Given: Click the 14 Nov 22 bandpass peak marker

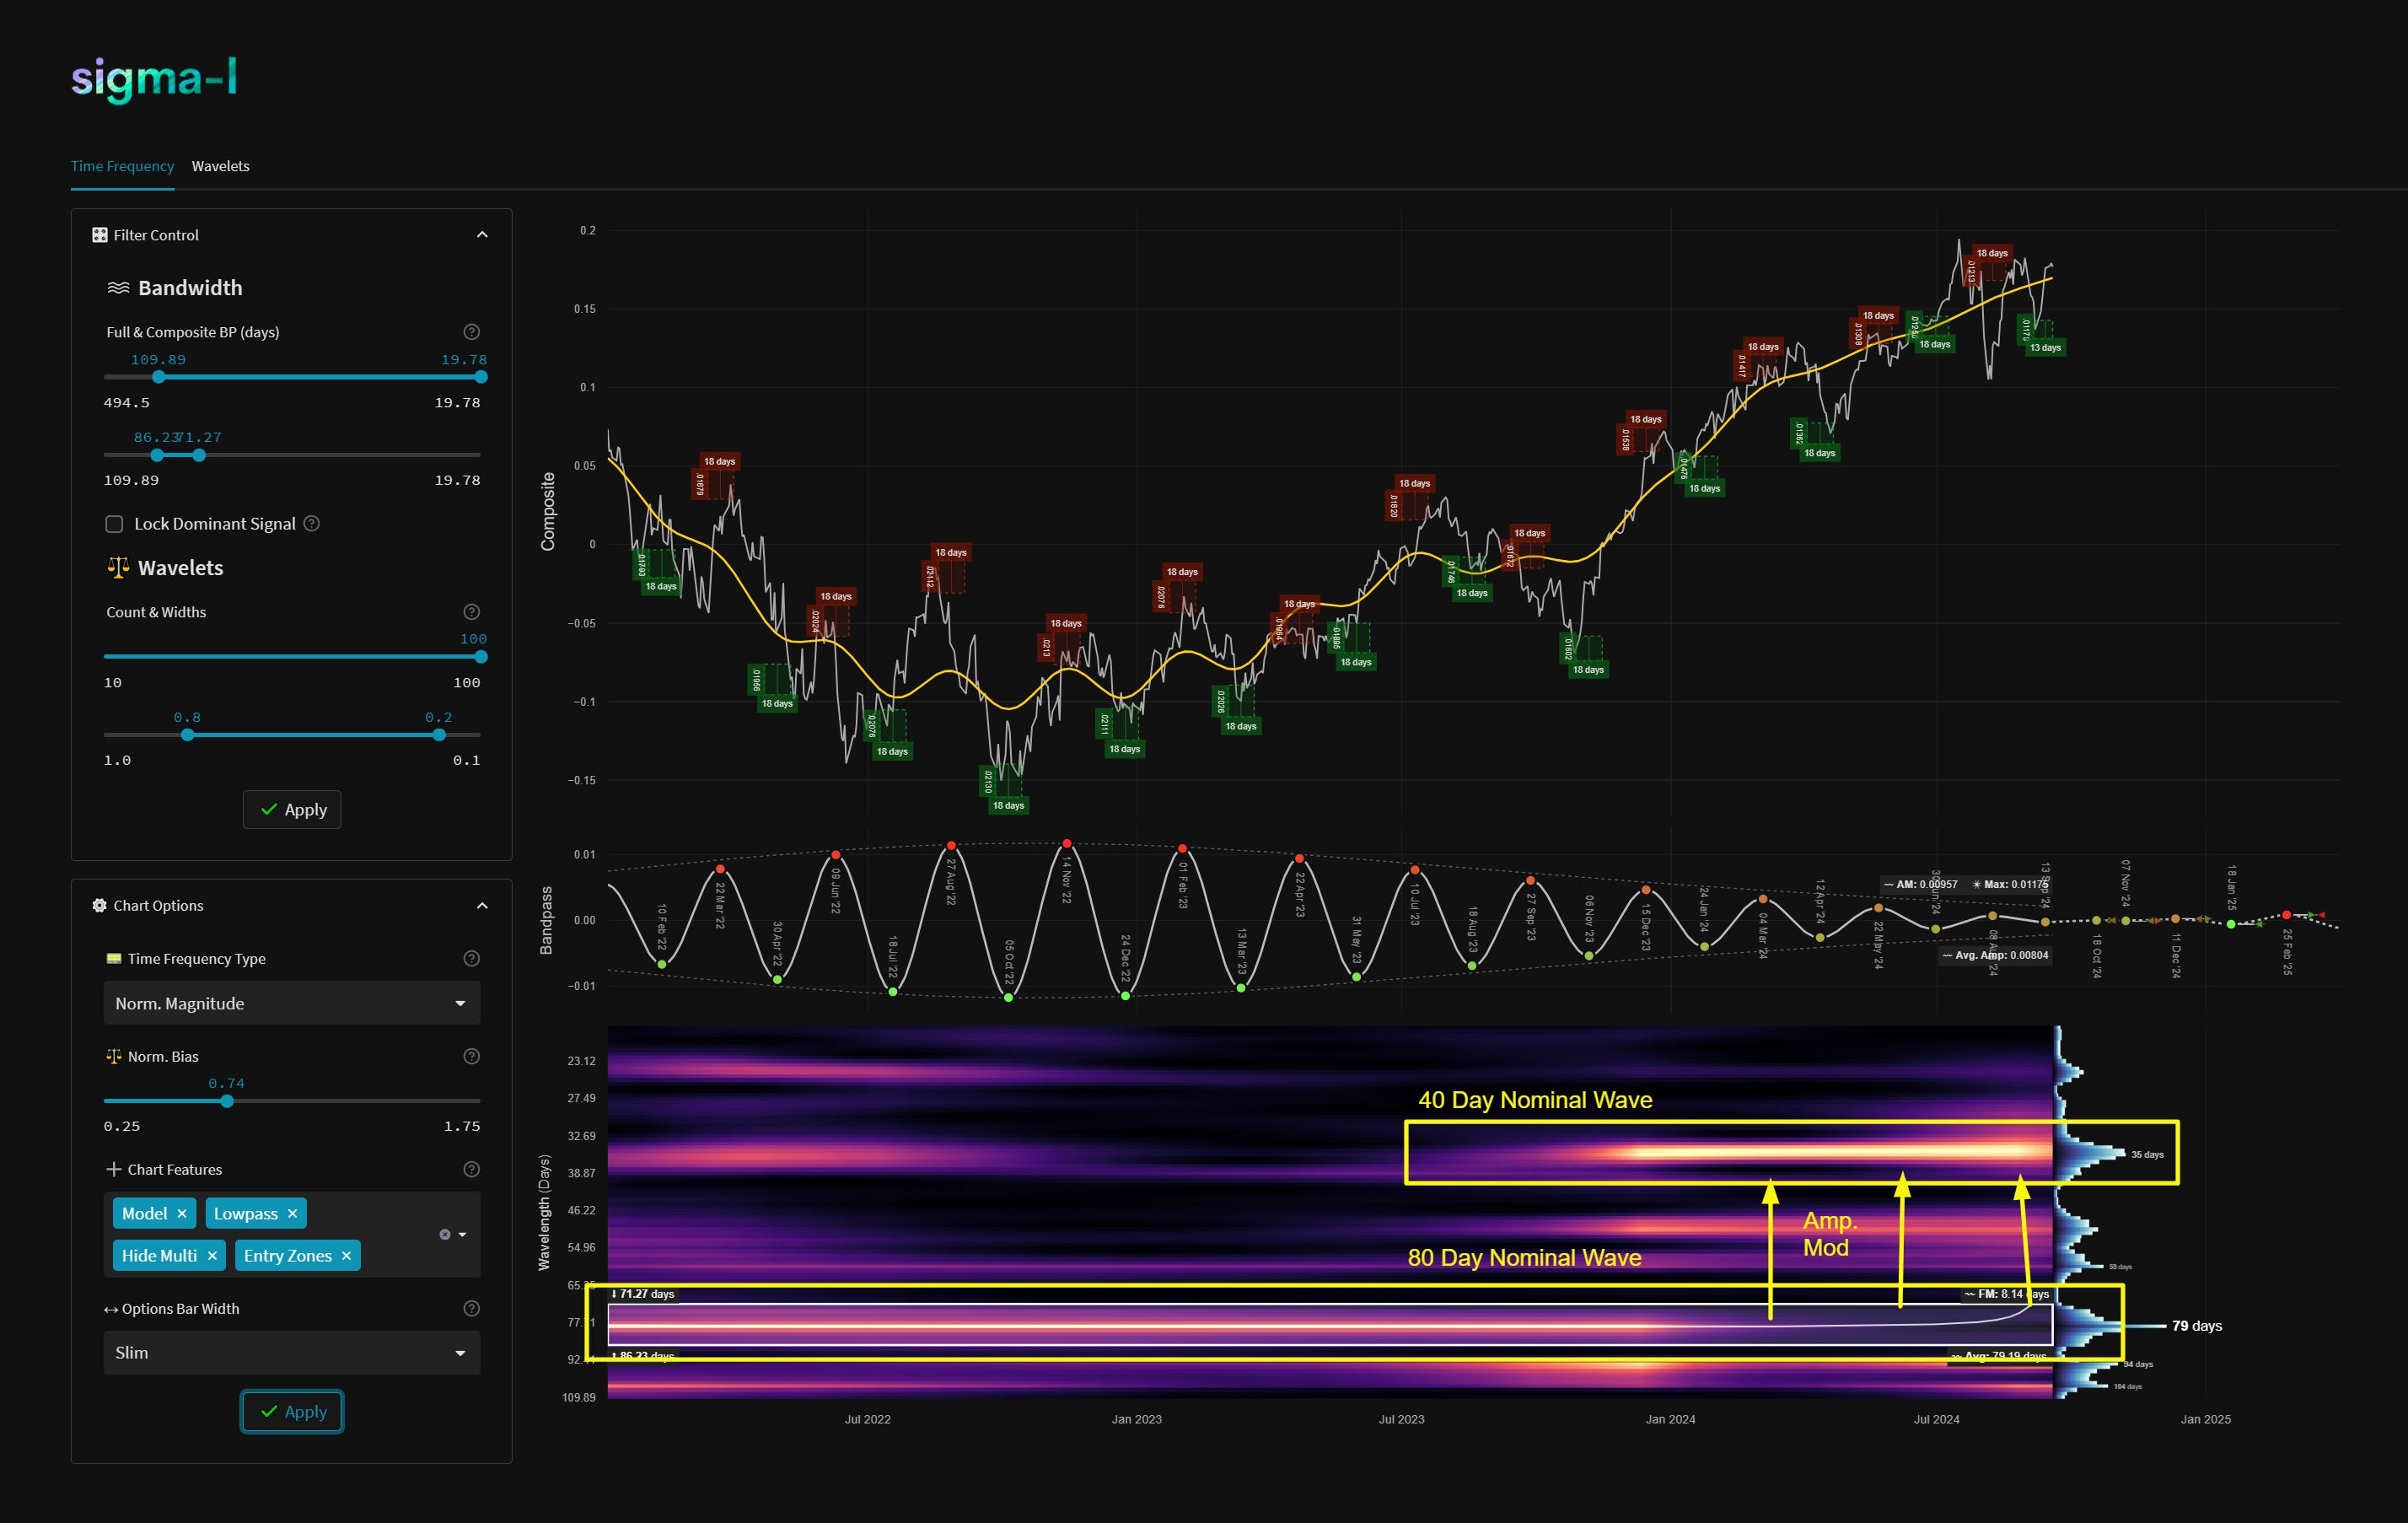Looking at the screenshot, I should click(x=1067, y=844).
